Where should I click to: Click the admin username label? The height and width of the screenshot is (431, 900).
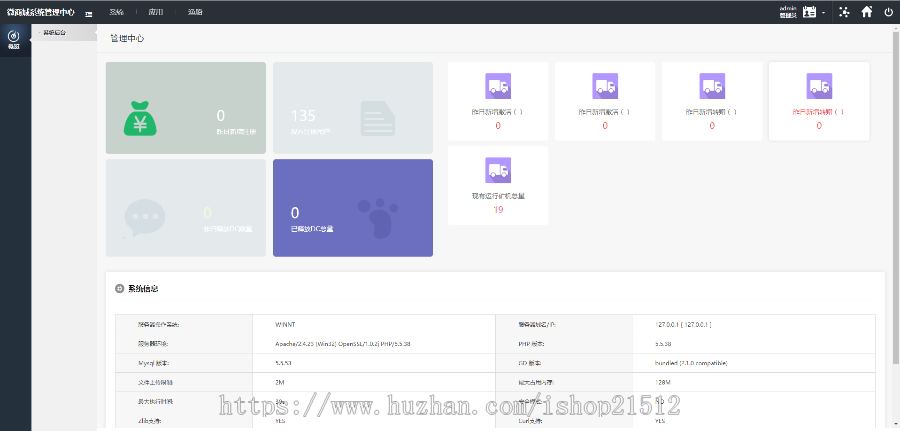pyautogui.click(x=788, y=9)
